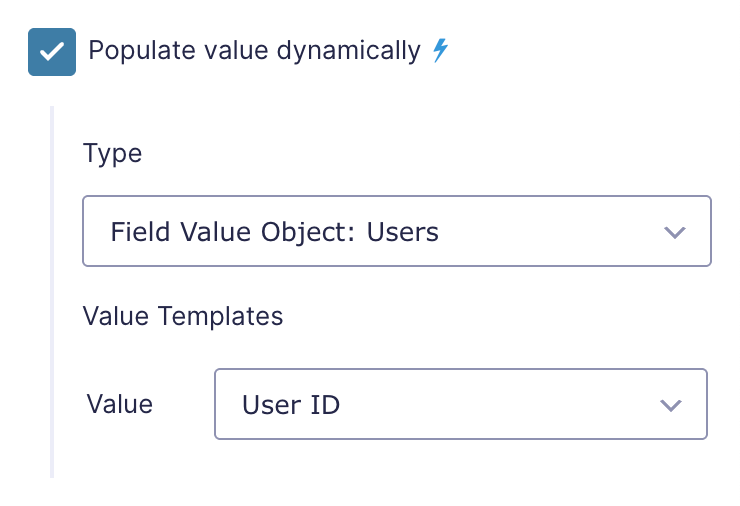
Task: Expand the value template options using the down arrow
Action: (x=671, y=405)
